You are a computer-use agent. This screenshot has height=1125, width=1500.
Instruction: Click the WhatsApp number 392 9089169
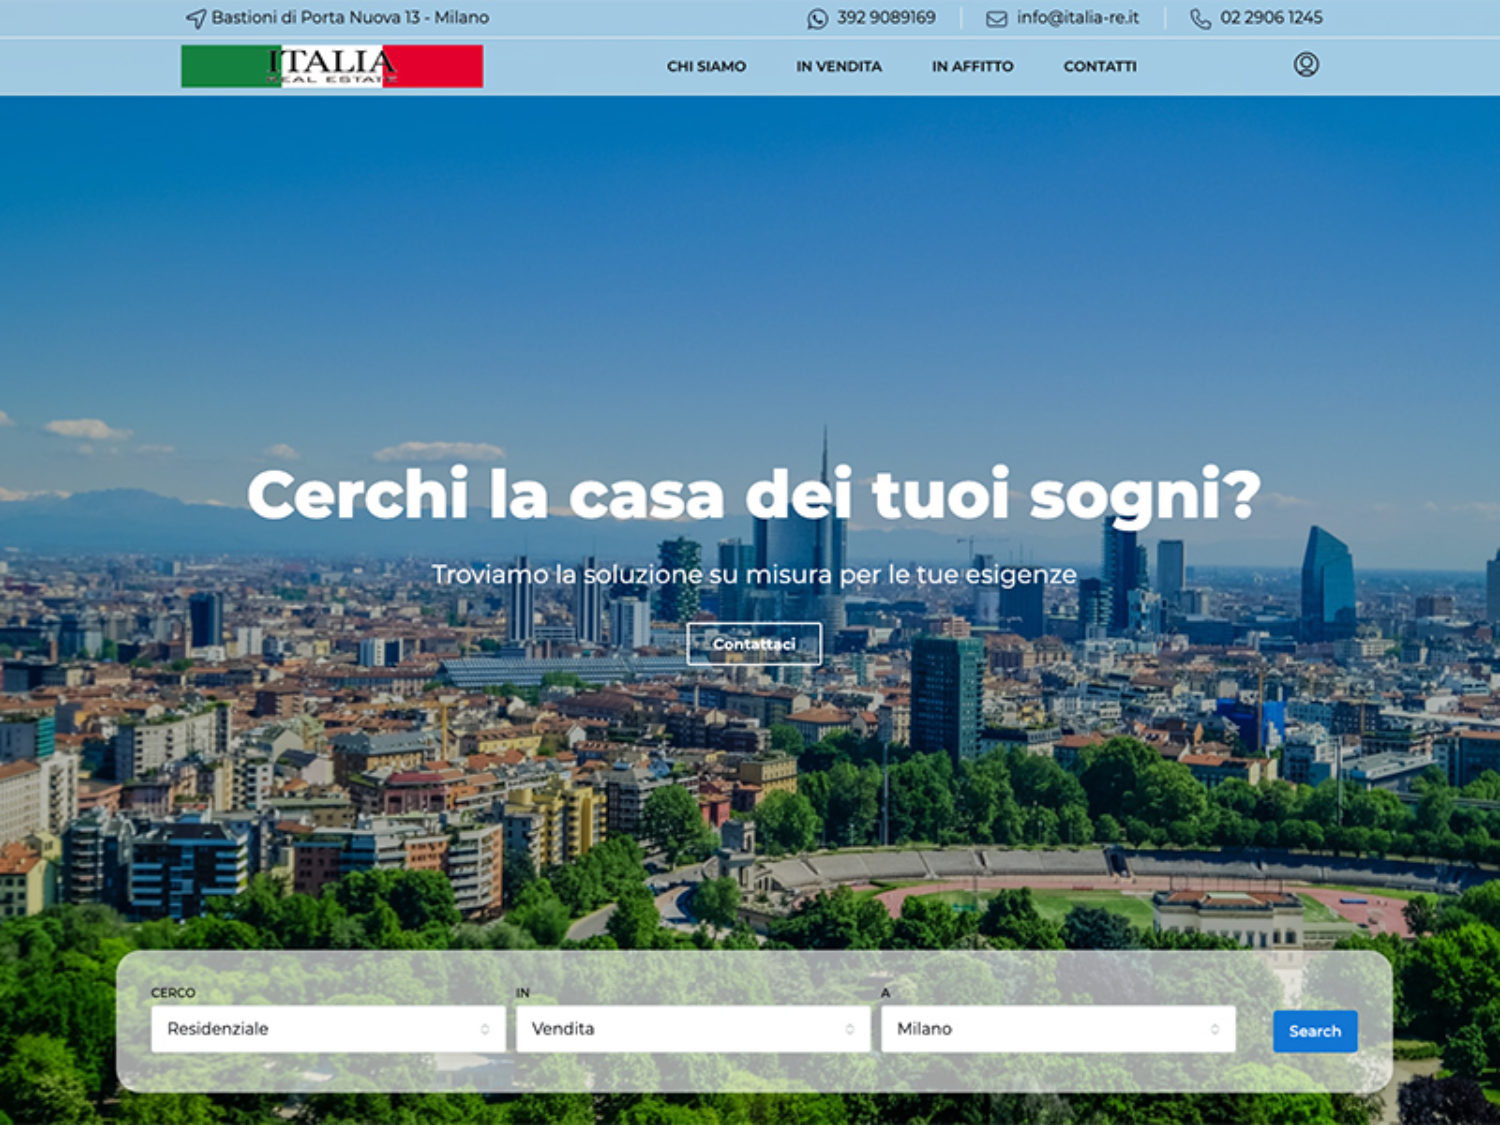[886, 18]
